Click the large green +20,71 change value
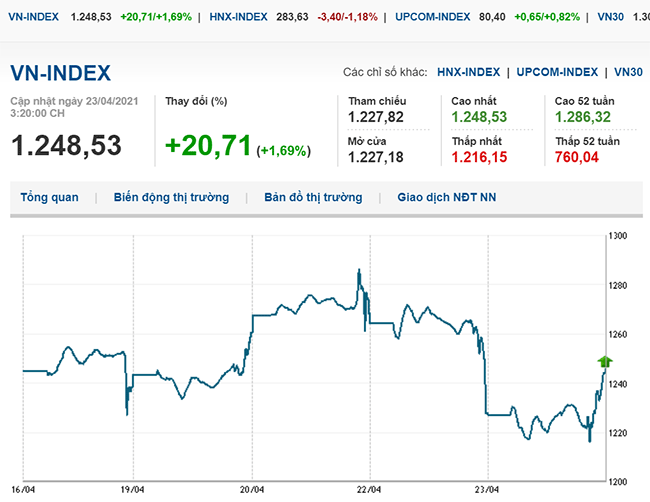 [x=207, y=146]
